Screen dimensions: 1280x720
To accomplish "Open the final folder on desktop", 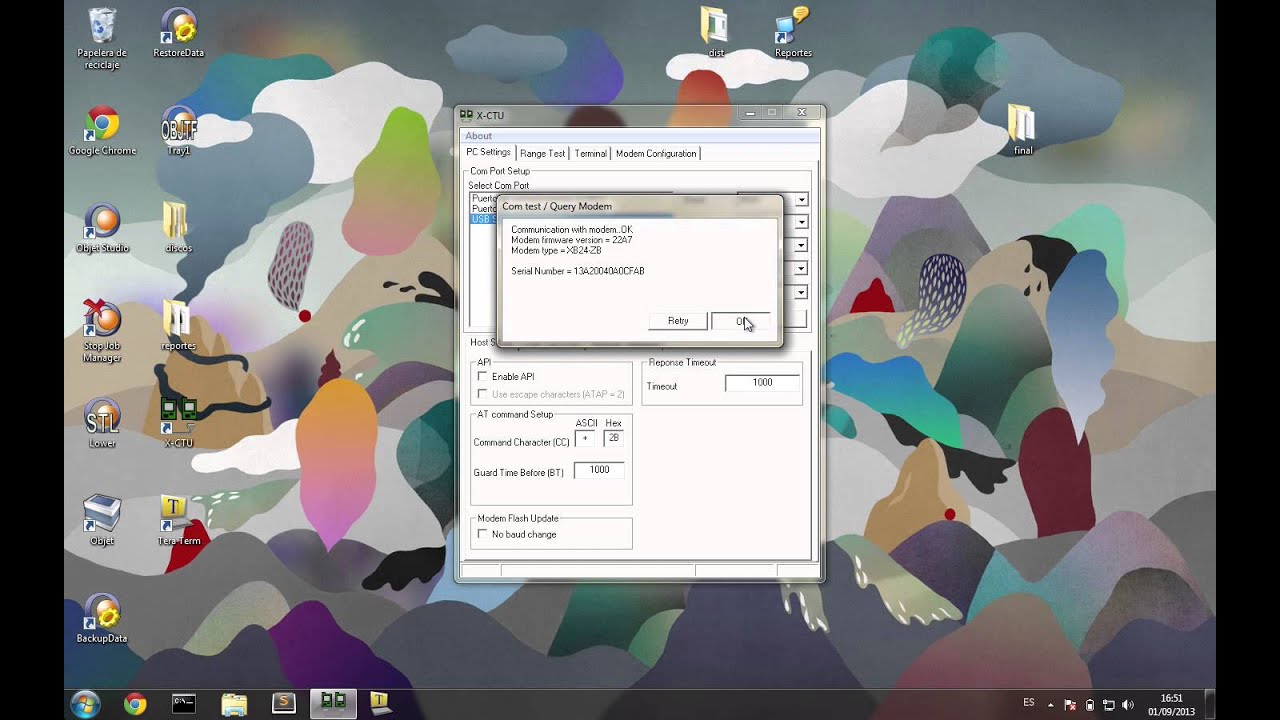I will pos(1022,131).
